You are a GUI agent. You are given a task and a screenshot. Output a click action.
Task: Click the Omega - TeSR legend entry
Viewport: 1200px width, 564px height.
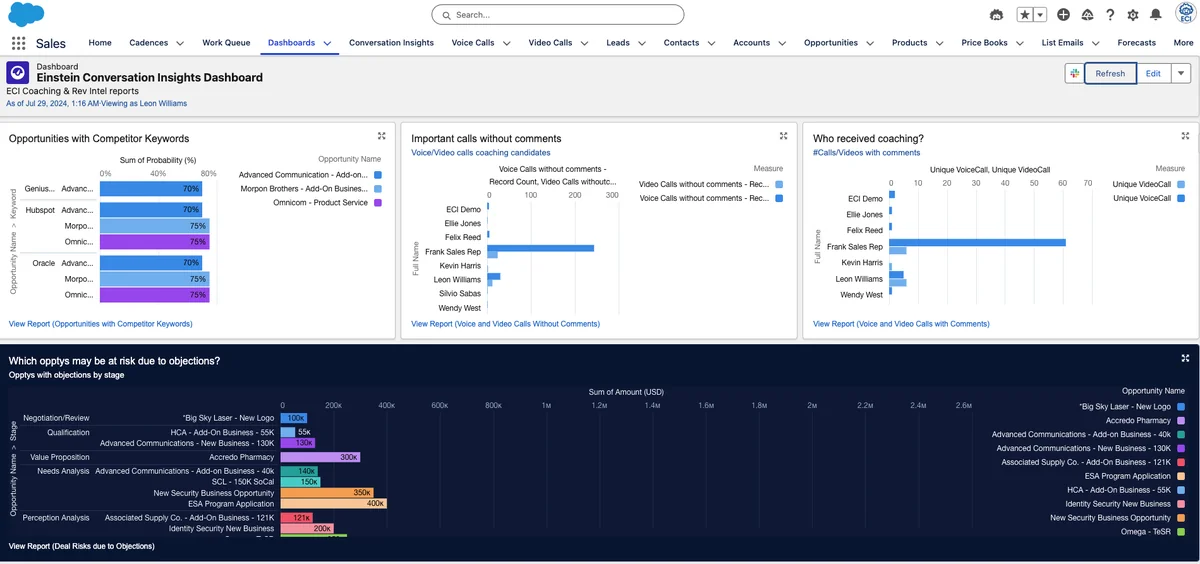(1146, 532)
